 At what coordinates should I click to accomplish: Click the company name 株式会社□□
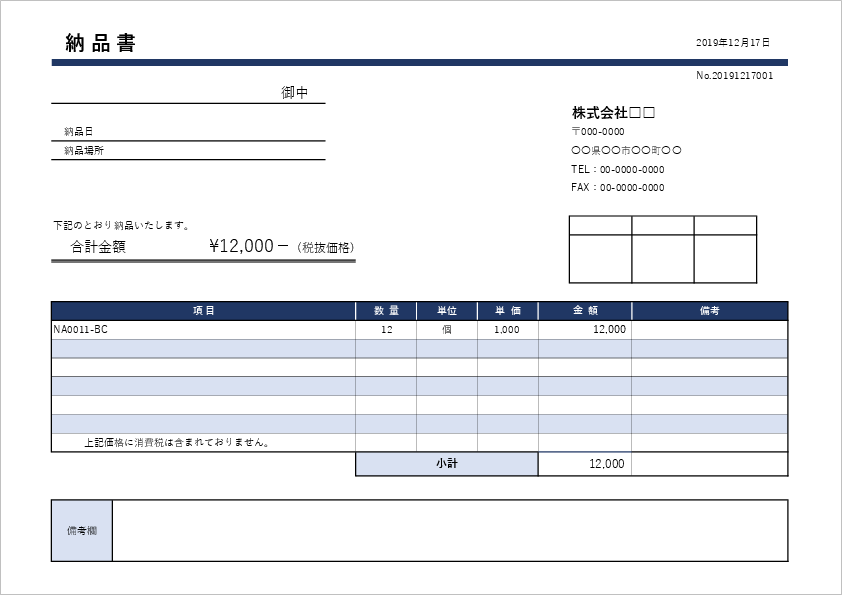[x=613, y=112]
